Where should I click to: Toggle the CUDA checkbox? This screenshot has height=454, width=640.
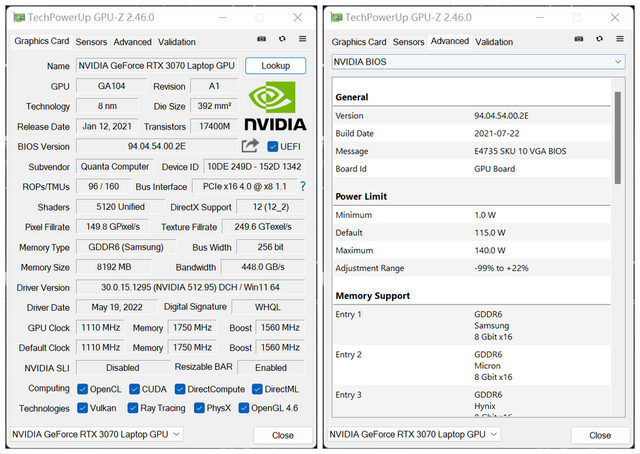click(x=135, y=388)
